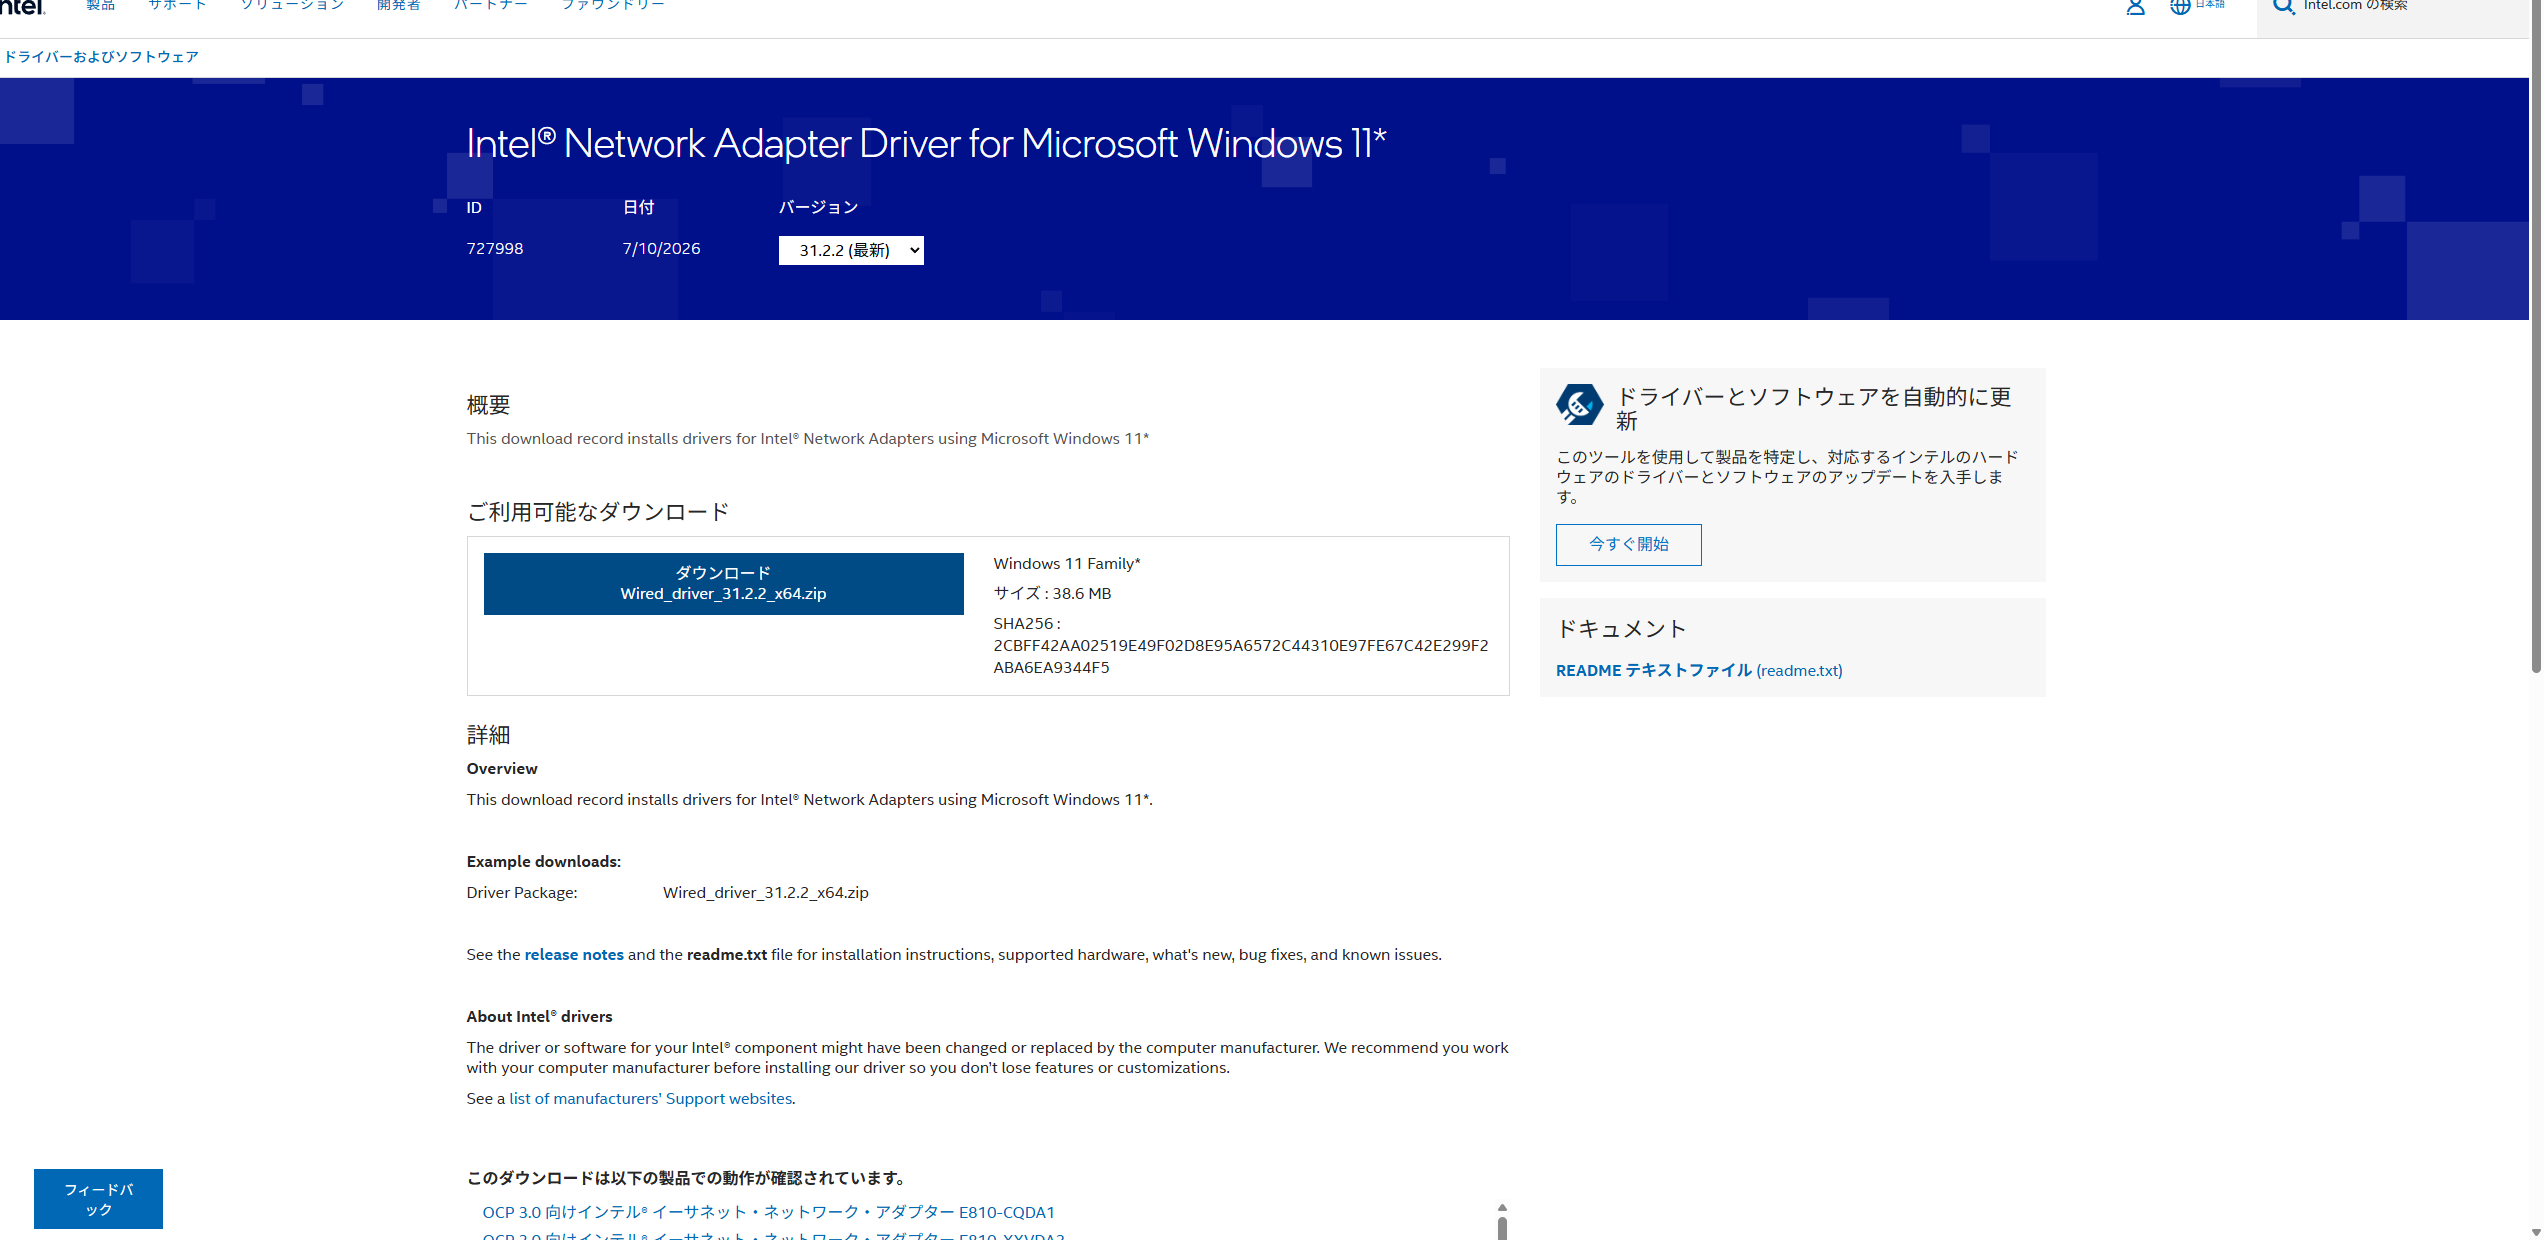Open the 製品 menu

click(x=101, y=6)
